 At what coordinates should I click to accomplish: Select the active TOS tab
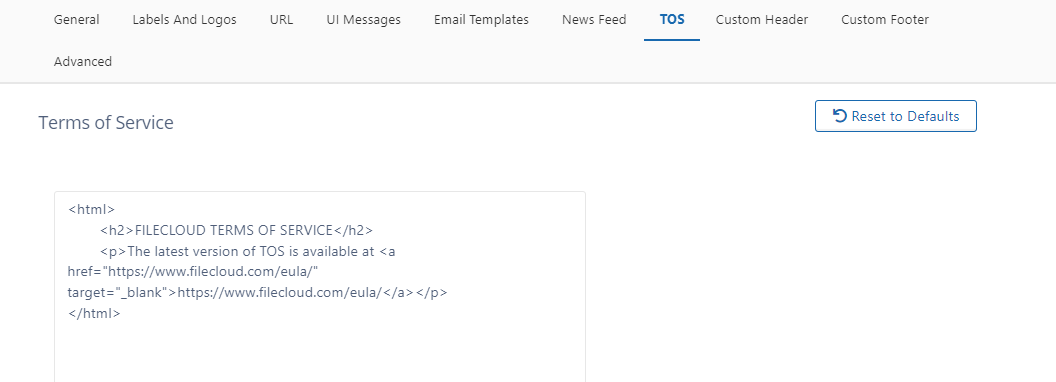[x=672, y=20]
